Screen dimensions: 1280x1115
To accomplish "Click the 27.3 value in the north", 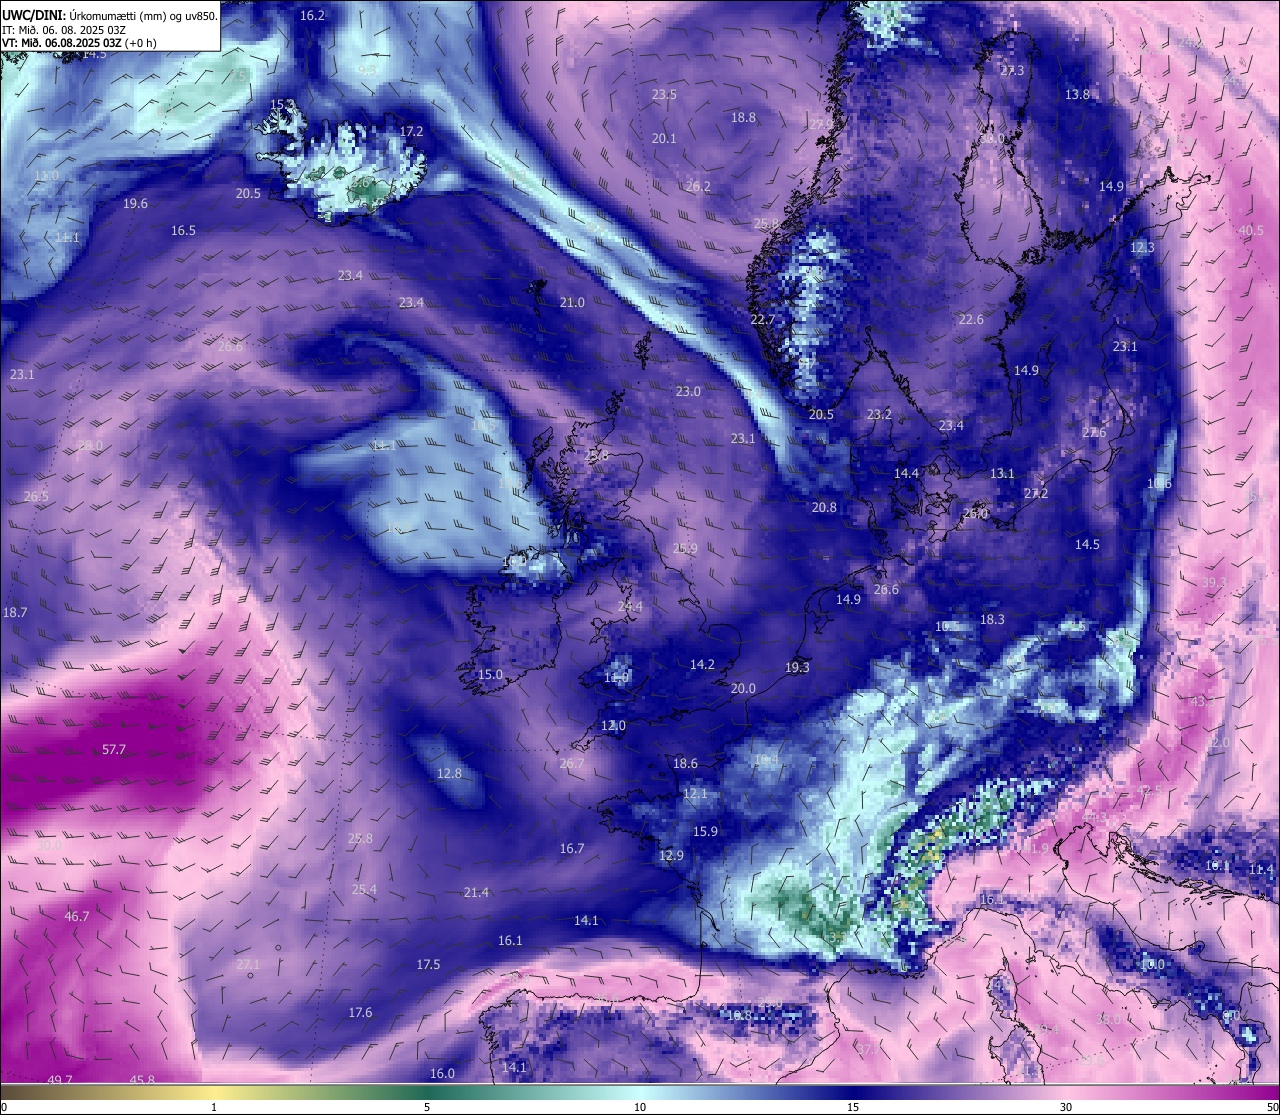I will (1012, 72).
